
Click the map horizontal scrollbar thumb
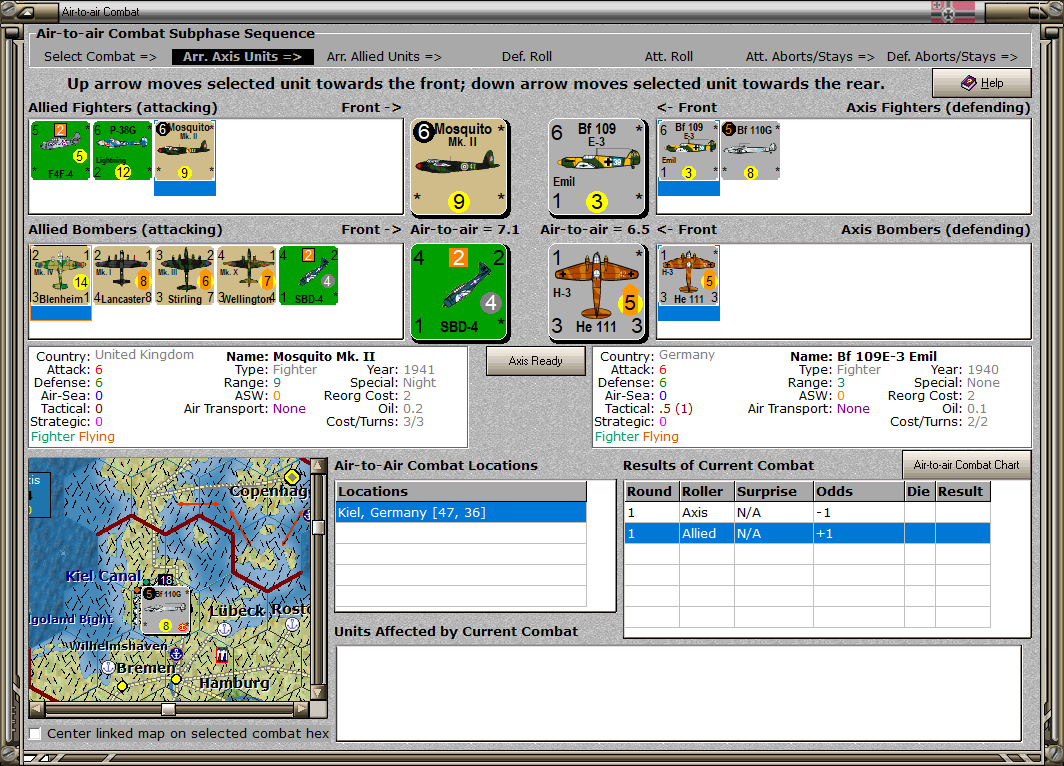click(168, 709)
